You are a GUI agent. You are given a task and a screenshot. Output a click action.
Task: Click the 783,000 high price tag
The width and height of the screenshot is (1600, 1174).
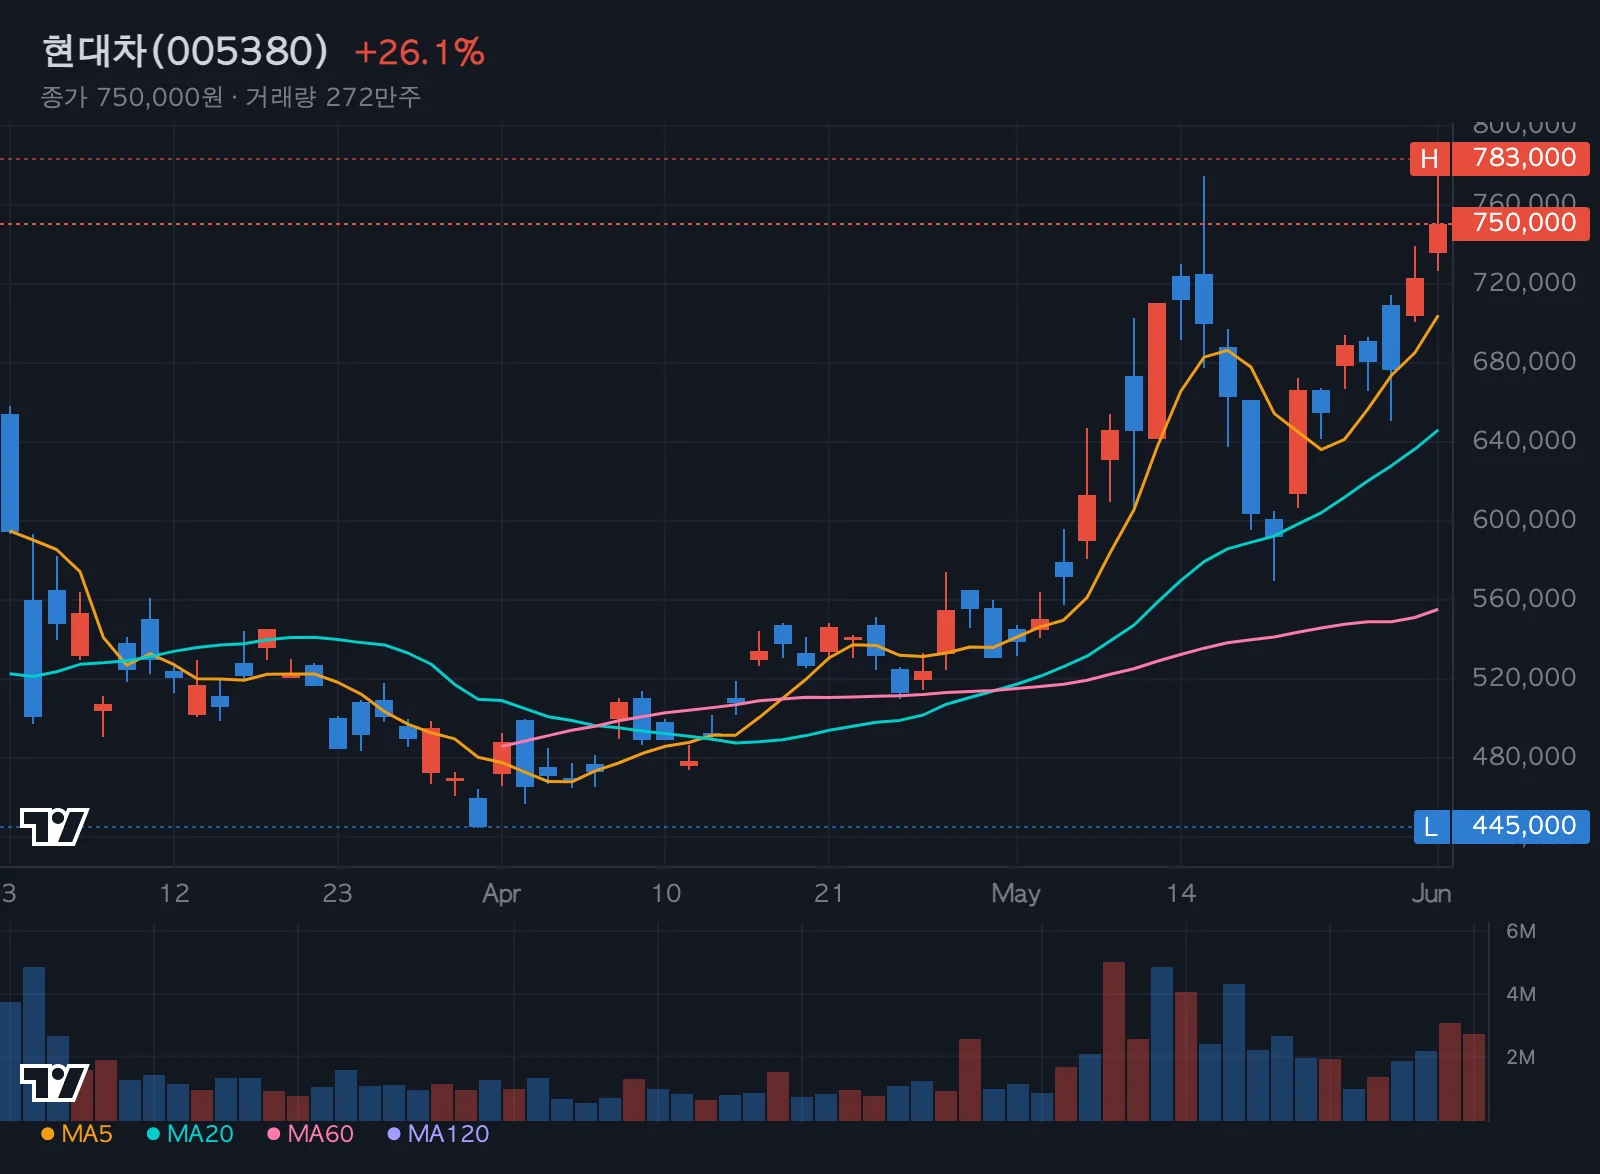coord(1521,158)
